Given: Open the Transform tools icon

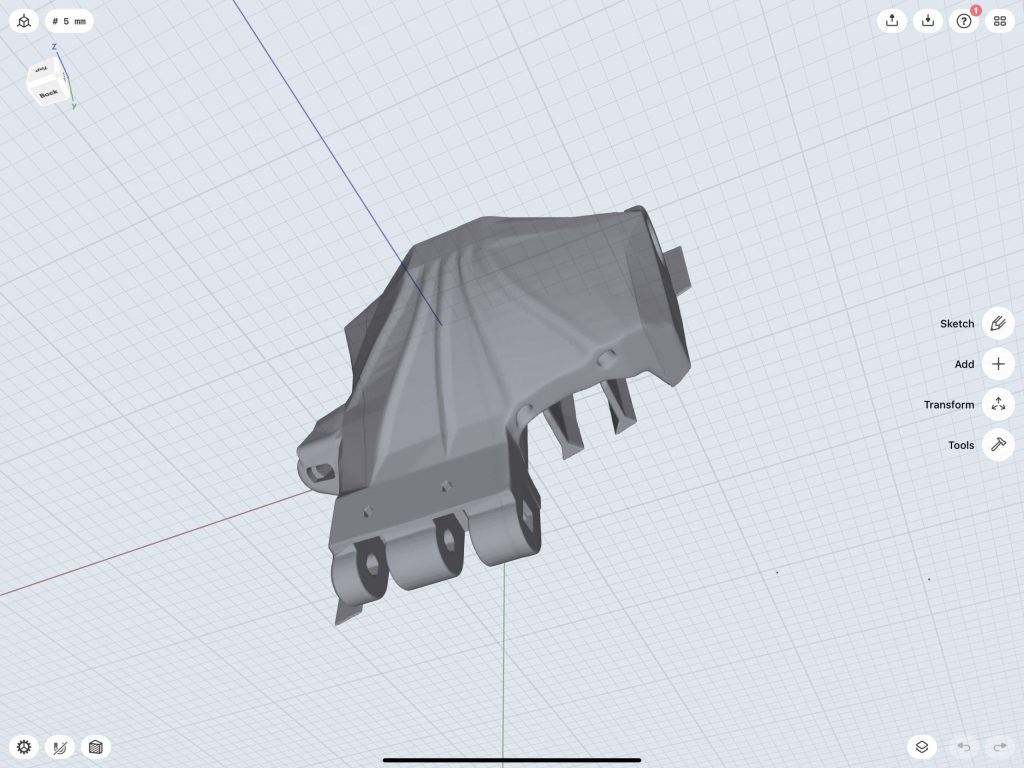Looking at the screenshot, I should 998,404.
